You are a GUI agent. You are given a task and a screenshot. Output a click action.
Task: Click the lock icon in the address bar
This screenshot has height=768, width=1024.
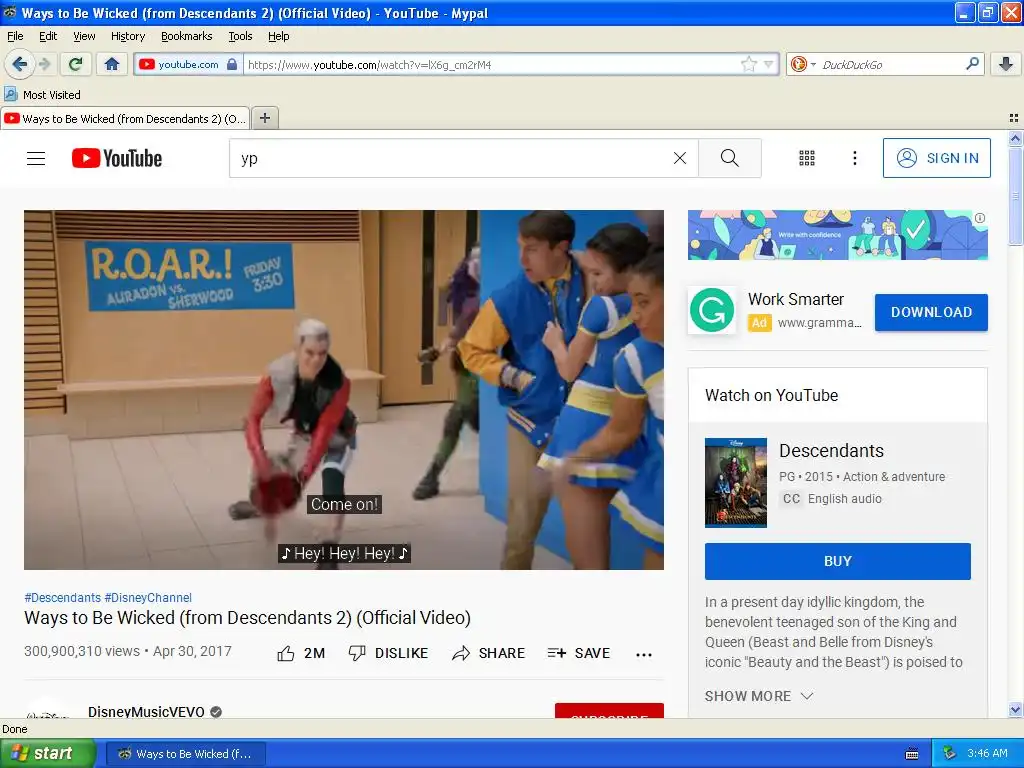232,64
